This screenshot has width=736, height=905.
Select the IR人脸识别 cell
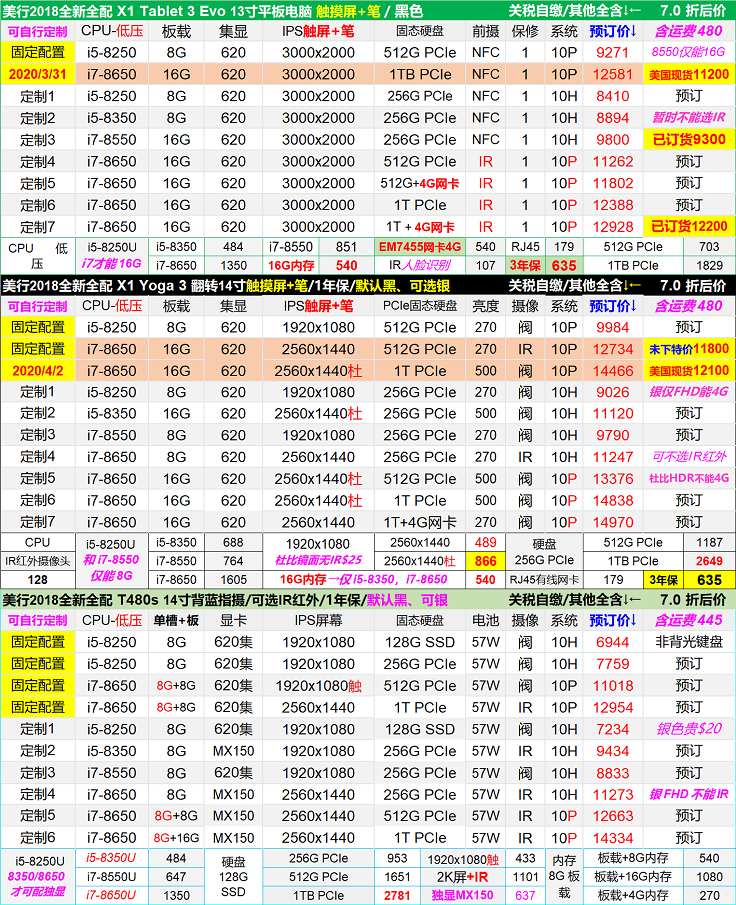coord(419,266)
